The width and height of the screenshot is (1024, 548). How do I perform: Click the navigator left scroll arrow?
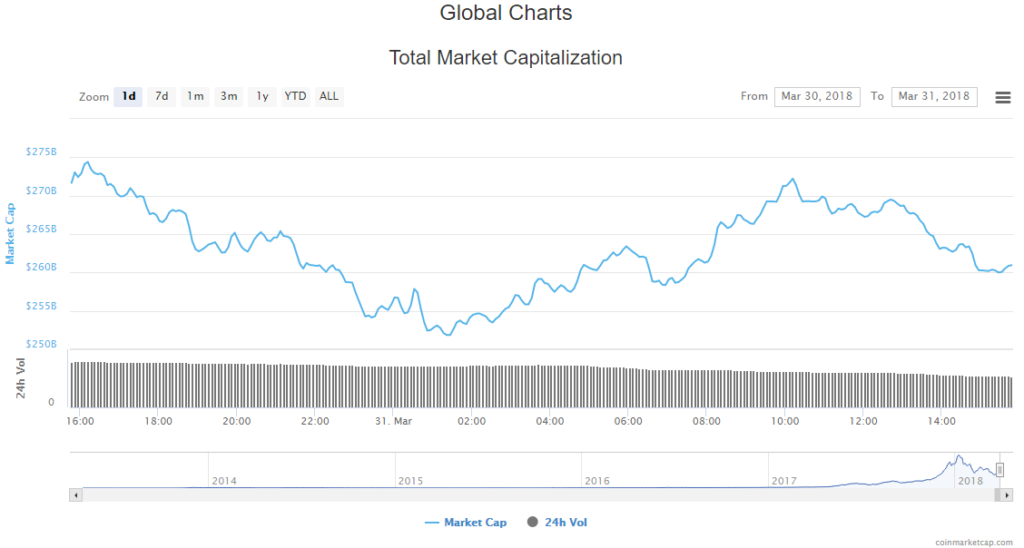pyautogui.click(x=75, y=494)
